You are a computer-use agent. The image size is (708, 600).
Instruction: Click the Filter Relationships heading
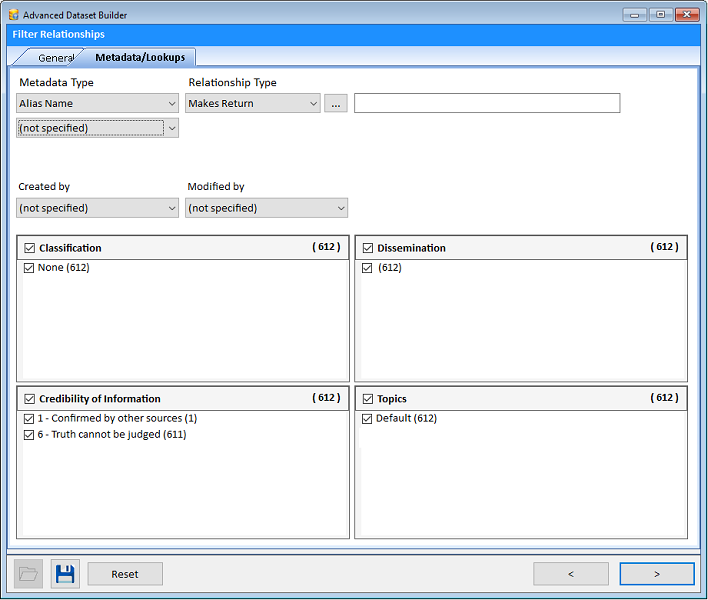coord(59,34)
